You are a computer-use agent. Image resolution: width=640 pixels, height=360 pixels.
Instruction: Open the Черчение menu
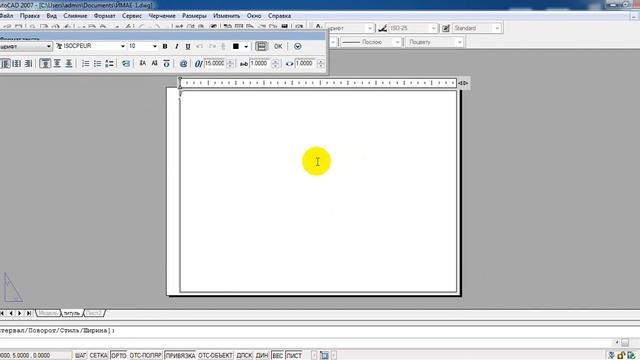click(162, 16)
